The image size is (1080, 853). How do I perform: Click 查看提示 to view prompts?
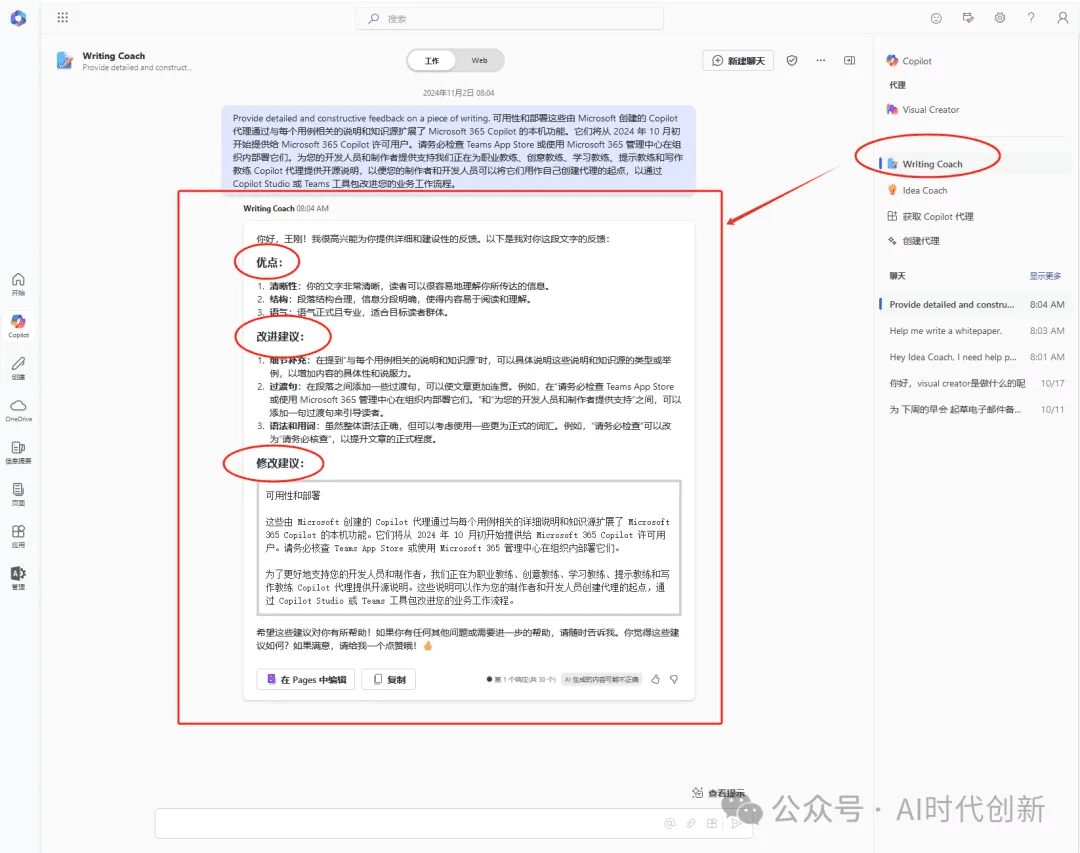(x=718, y=793)
